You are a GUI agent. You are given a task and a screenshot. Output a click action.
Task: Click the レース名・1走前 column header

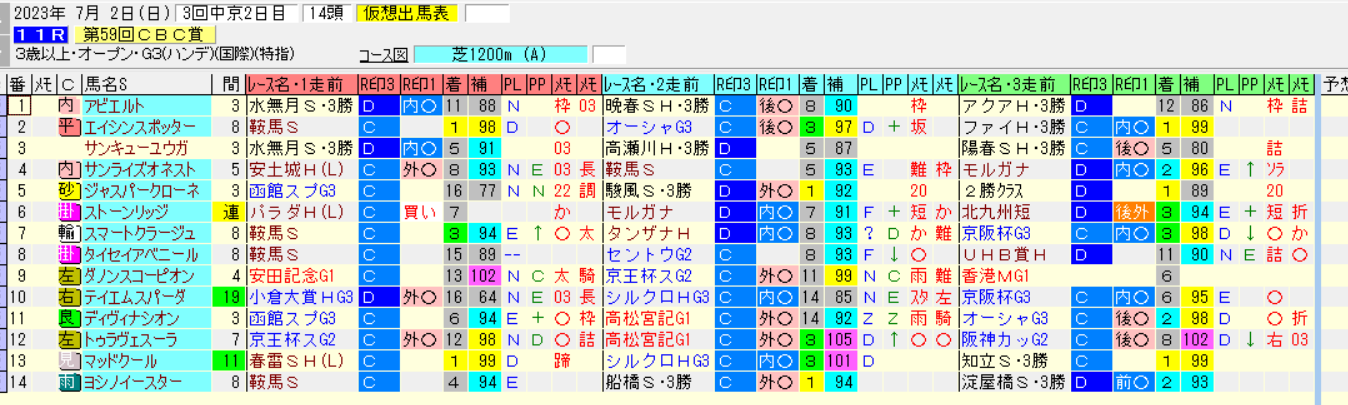click(x=301, y=84)
